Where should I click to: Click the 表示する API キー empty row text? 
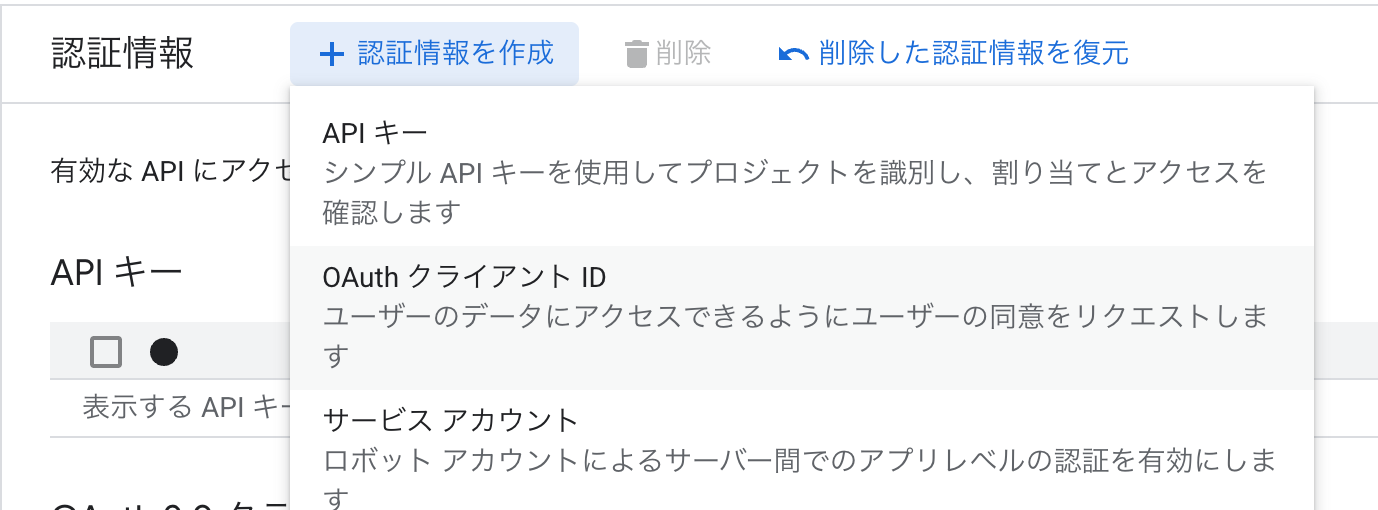pyautogui.click(x=186, y=408)
